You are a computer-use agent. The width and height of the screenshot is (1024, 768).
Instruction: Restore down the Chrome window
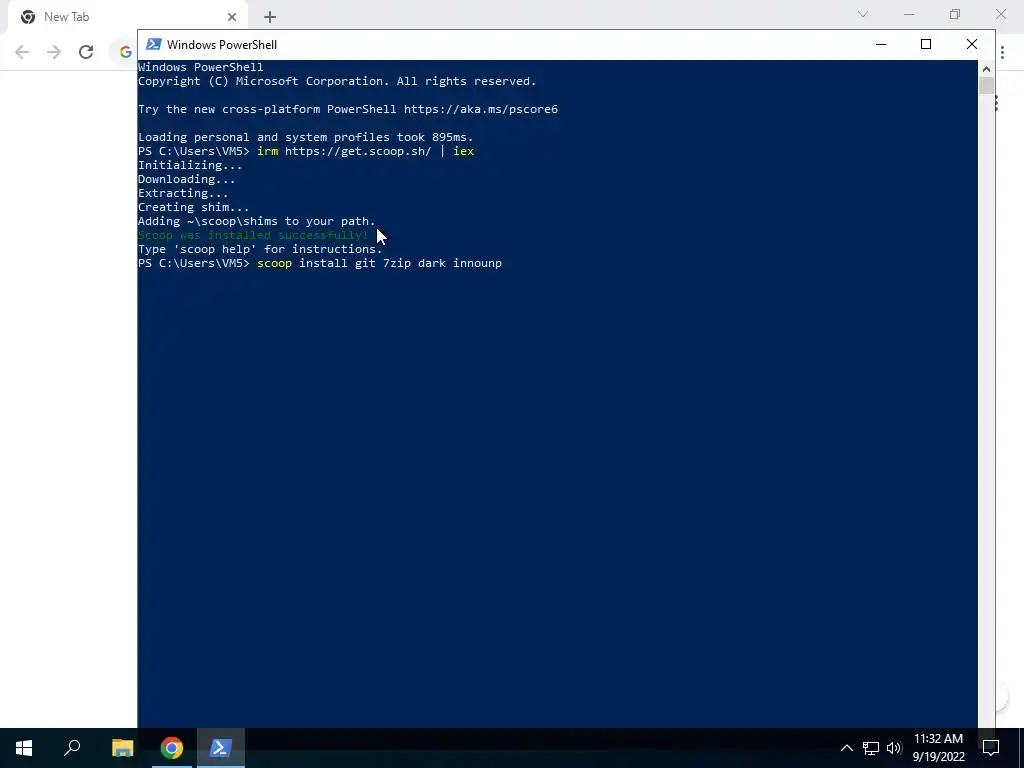955,14
